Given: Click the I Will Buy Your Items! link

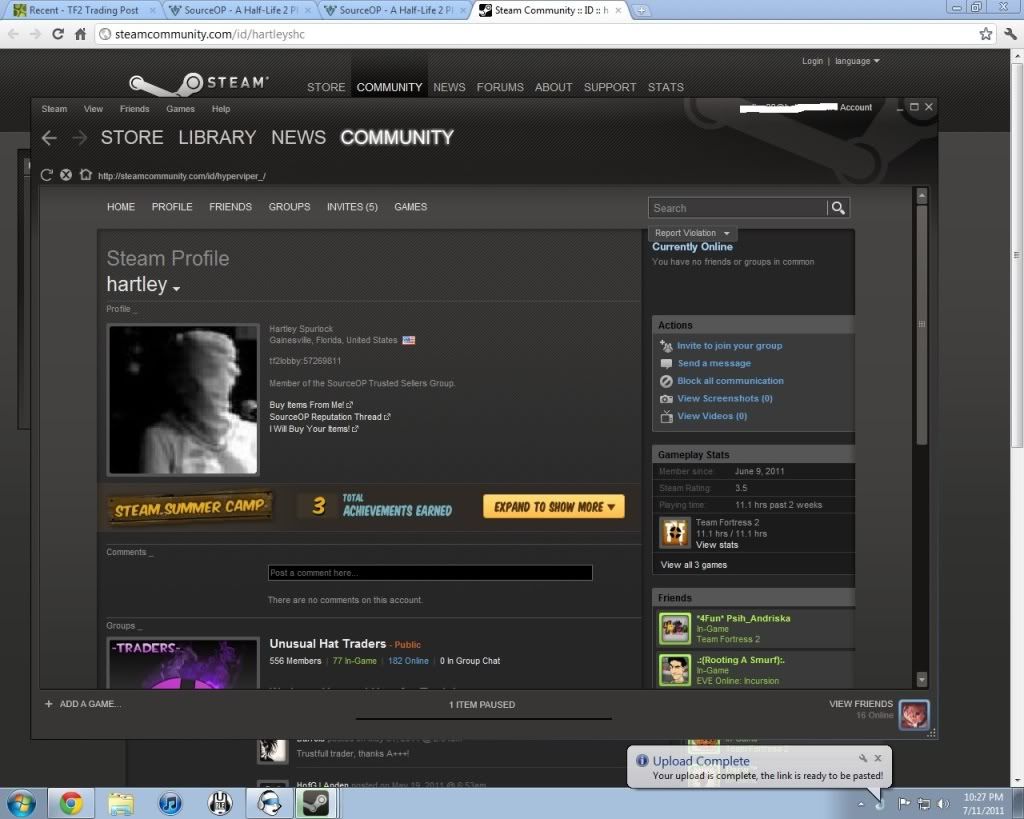Looking at the screenshot, I should (313, 429).
